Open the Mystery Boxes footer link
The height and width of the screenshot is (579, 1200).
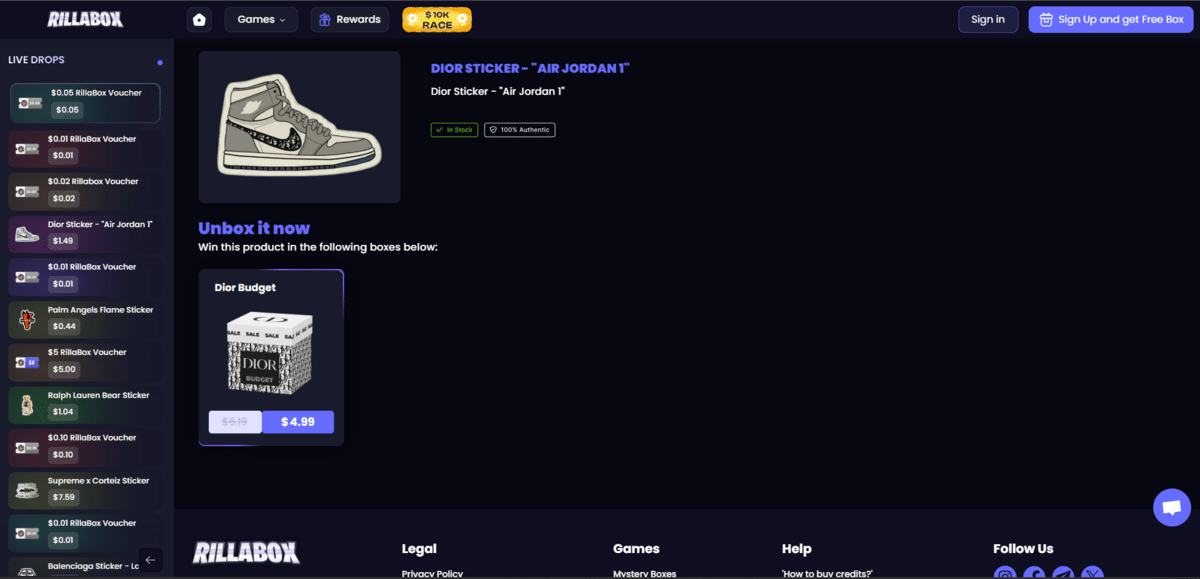coord(644,574)
